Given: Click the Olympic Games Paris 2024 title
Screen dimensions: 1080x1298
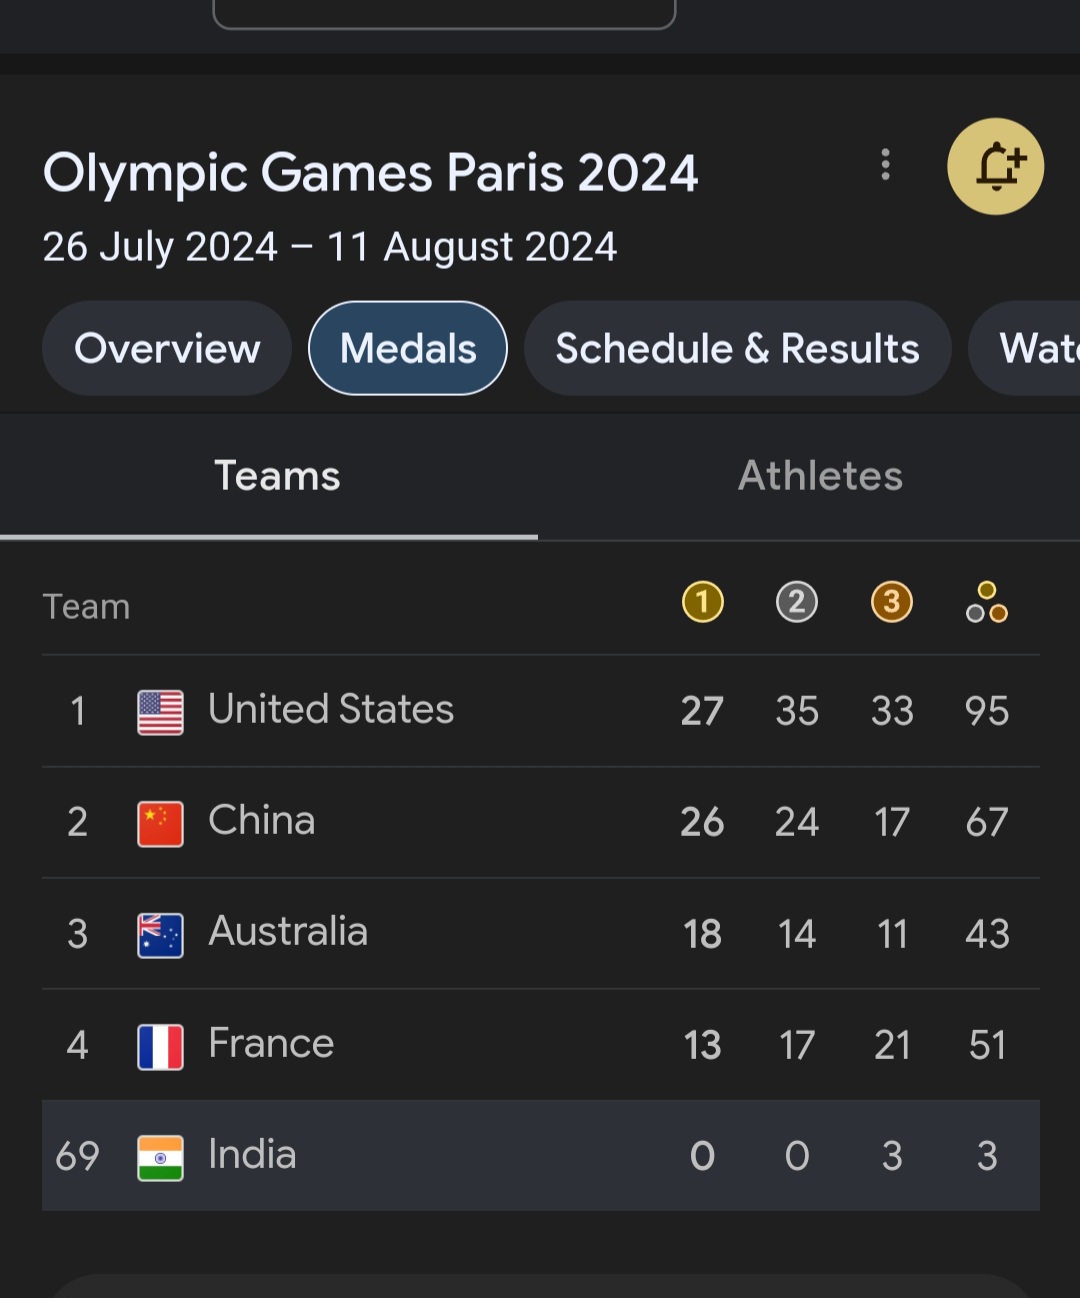Looking at the screenshot, I should point(370,173).
